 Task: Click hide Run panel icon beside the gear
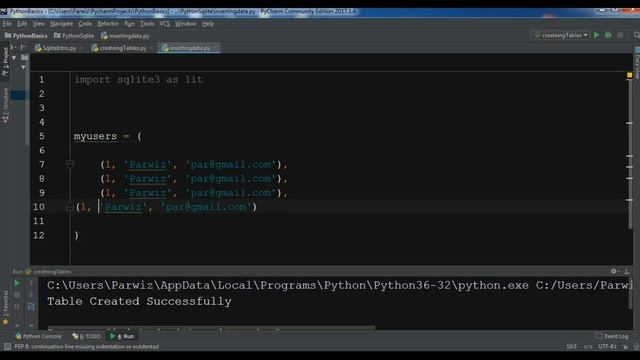point(627,271)
